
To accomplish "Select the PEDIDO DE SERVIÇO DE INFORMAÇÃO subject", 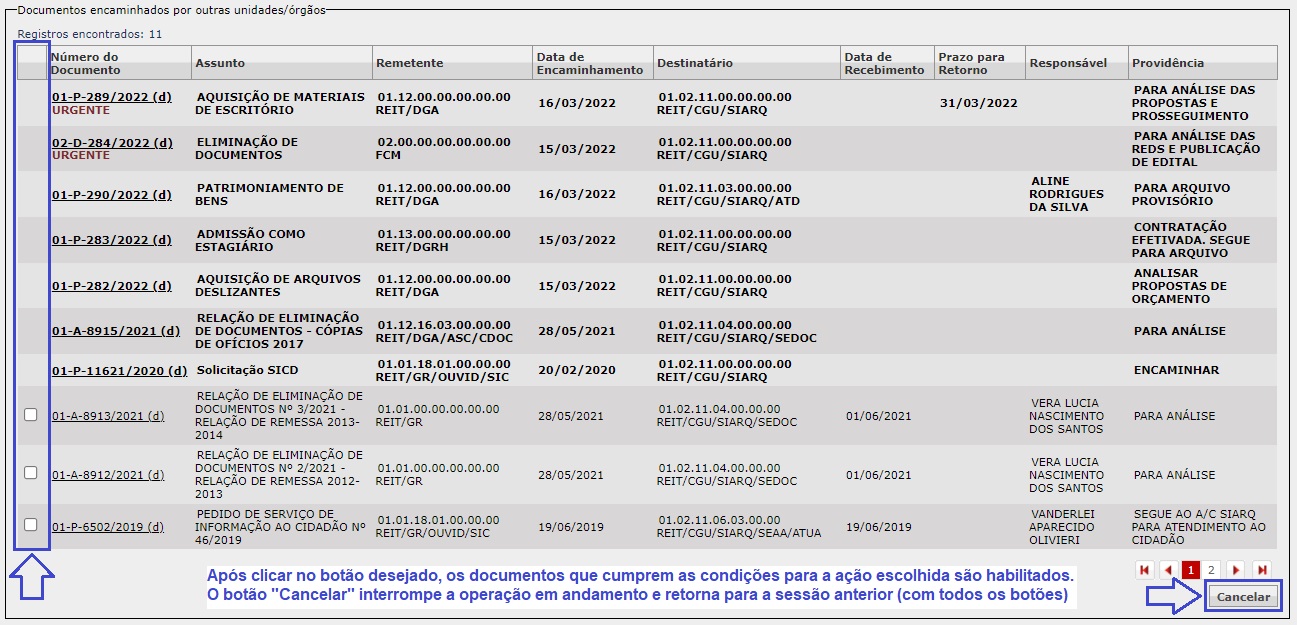I will click(281, 526).
